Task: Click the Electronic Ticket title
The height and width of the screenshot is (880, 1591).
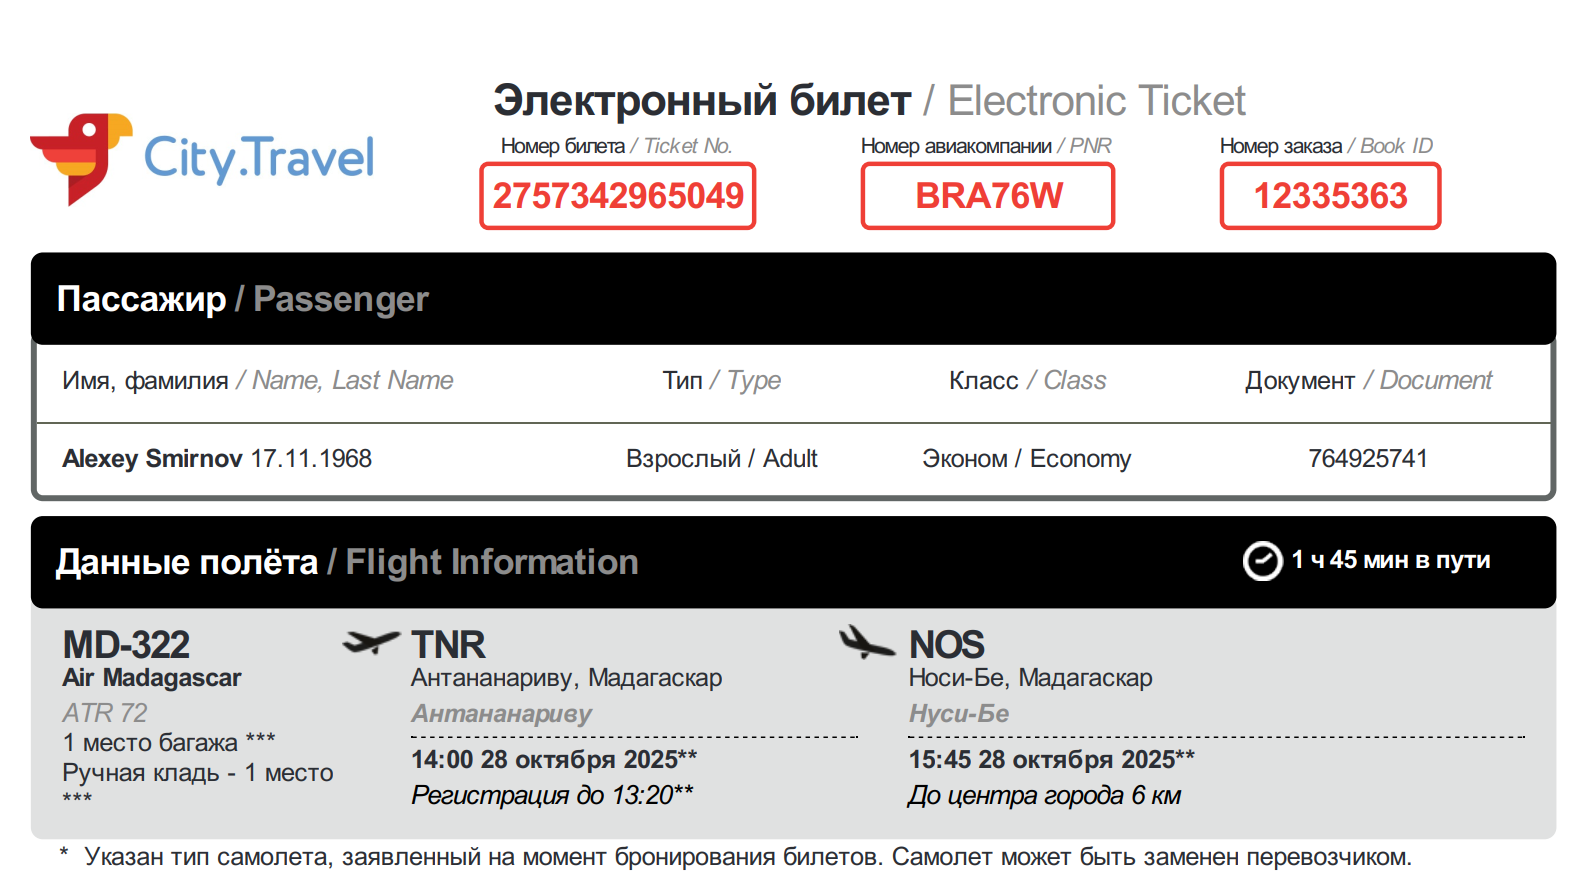Action: [x=868, y=101]
